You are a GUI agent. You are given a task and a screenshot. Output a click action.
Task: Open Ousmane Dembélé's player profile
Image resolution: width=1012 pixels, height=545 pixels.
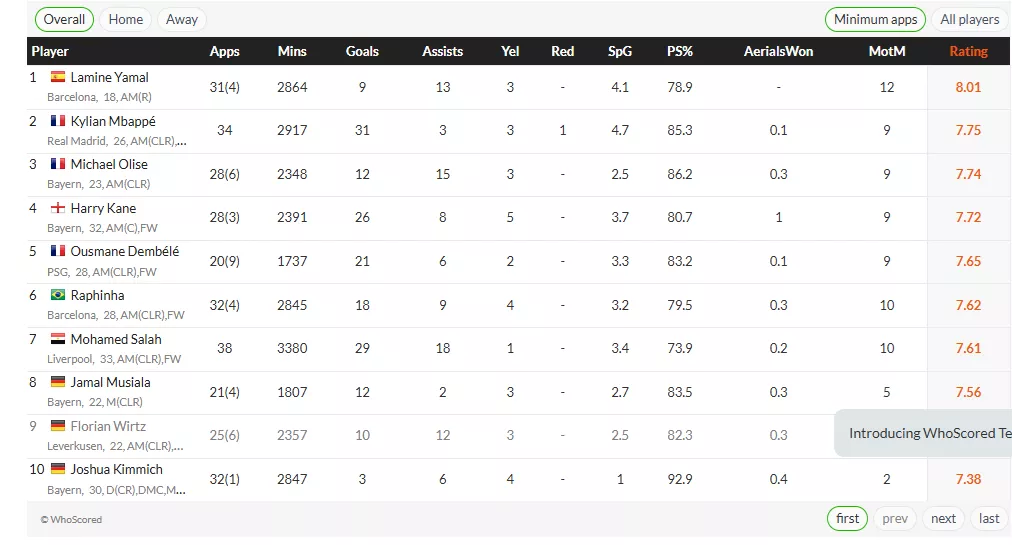pyautogui.click(x=125, y=251)
